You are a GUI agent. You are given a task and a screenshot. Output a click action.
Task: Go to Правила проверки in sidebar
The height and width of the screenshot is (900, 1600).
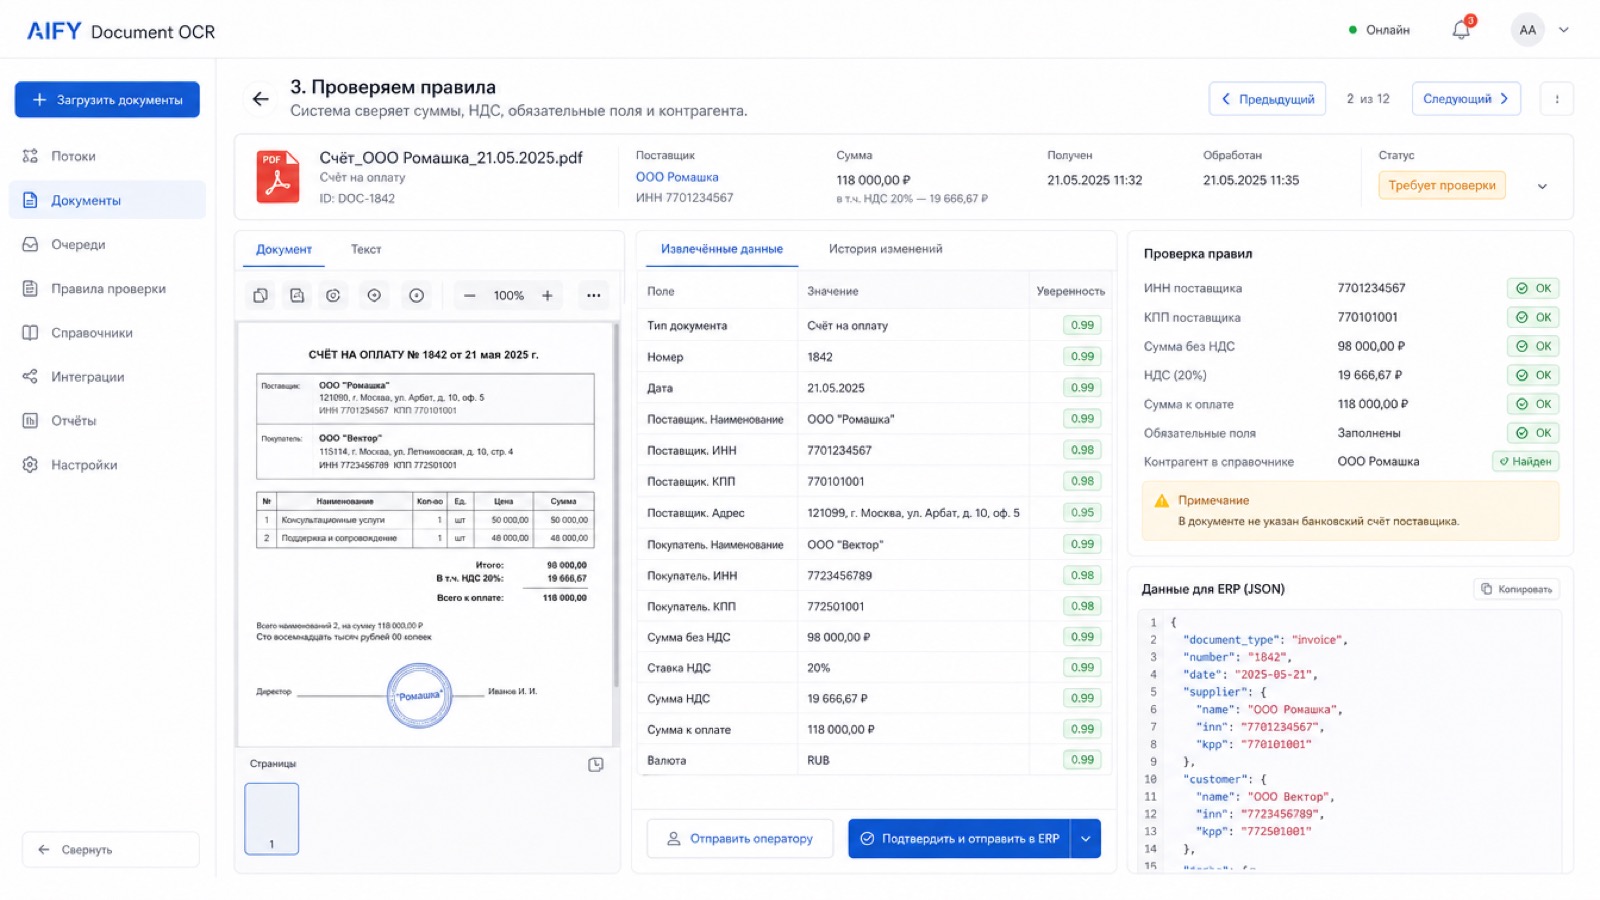click(x=108, y=289)
